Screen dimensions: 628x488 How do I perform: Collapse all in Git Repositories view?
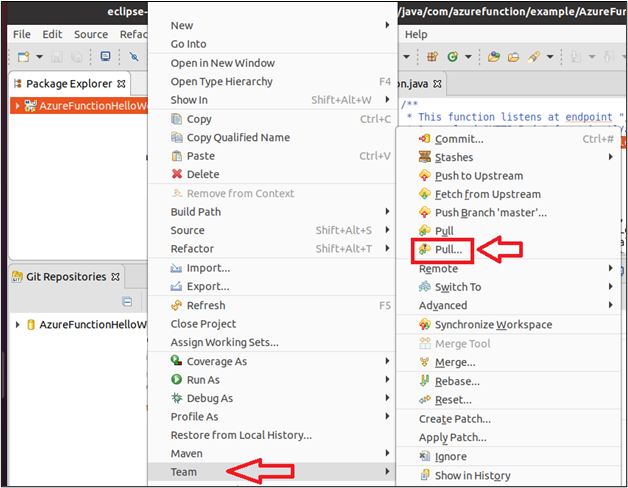pyautogui.click(x=127, y=301)
